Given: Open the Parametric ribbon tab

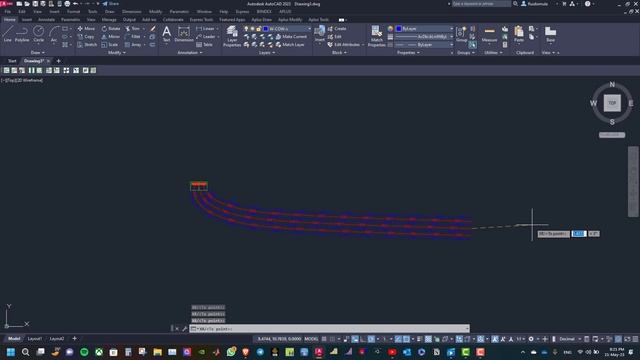Looking at the screenshot, I should [70, 20].
